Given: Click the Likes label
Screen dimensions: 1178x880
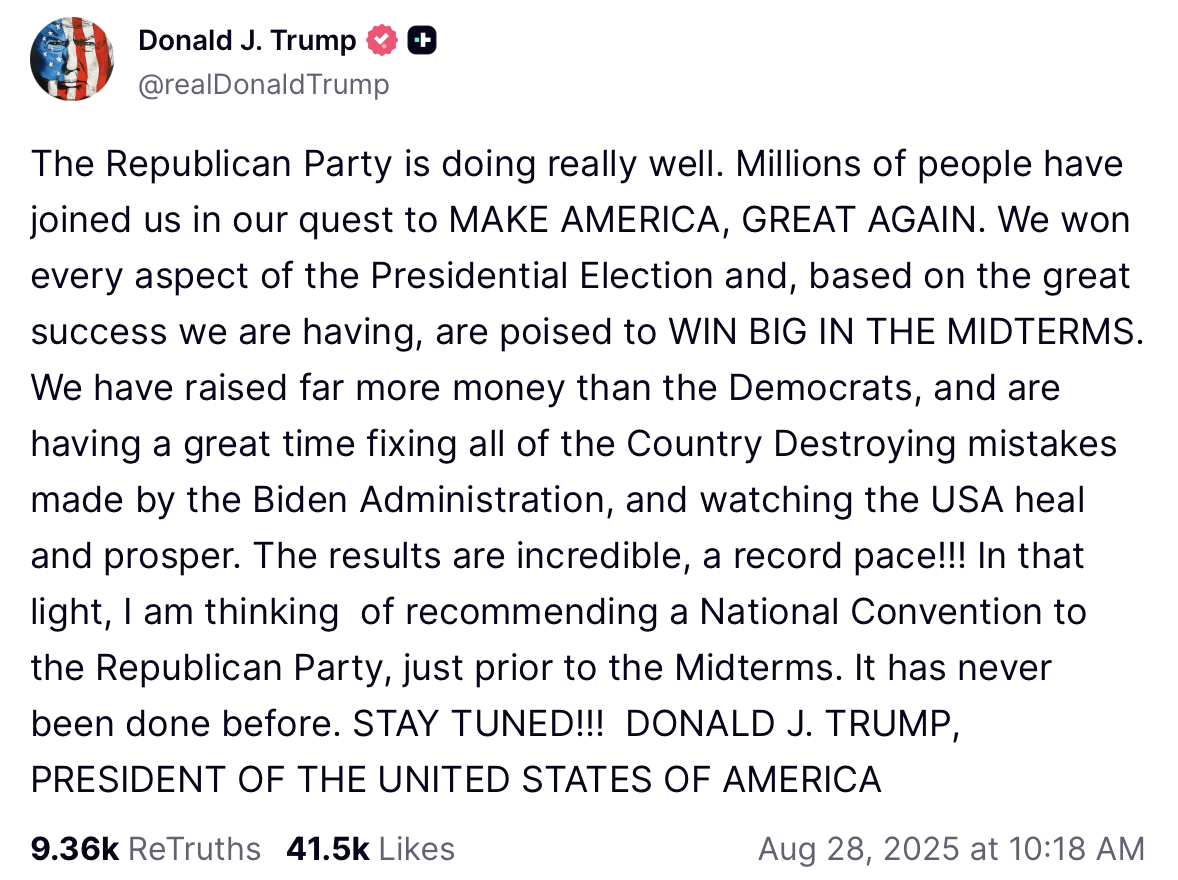Looking at the screenshot, I should 417,849.
